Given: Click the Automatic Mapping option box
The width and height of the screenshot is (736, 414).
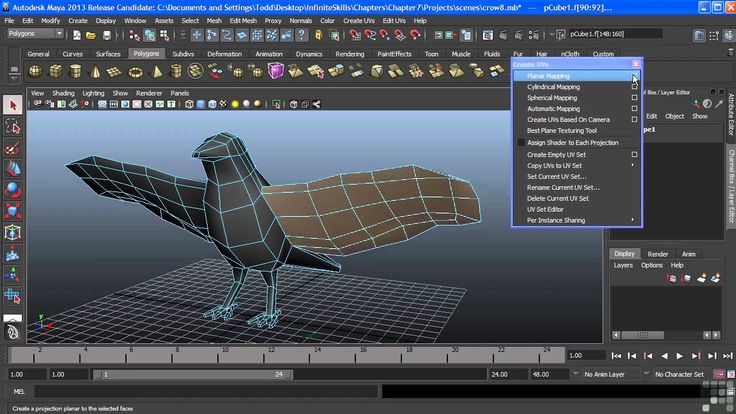Looking at the screenshot, I should 634,109.
